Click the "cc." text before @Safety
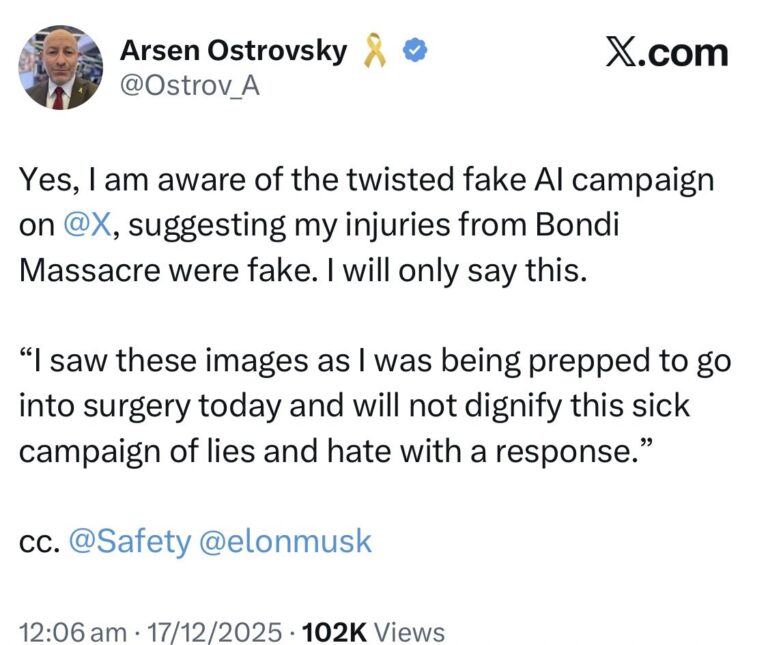The height and width of the screenshot is (645, 768). coord(39,541)
